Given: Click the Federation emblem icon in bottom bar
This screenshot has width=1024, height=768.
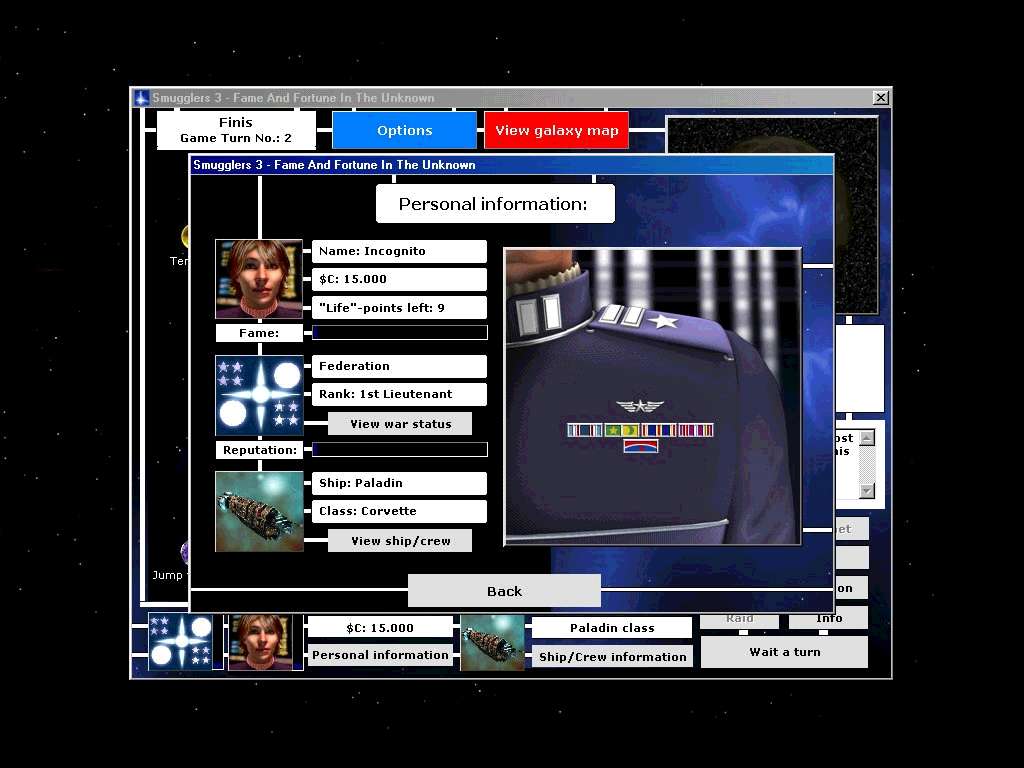Looking at the screenshot, I should 180,642.
